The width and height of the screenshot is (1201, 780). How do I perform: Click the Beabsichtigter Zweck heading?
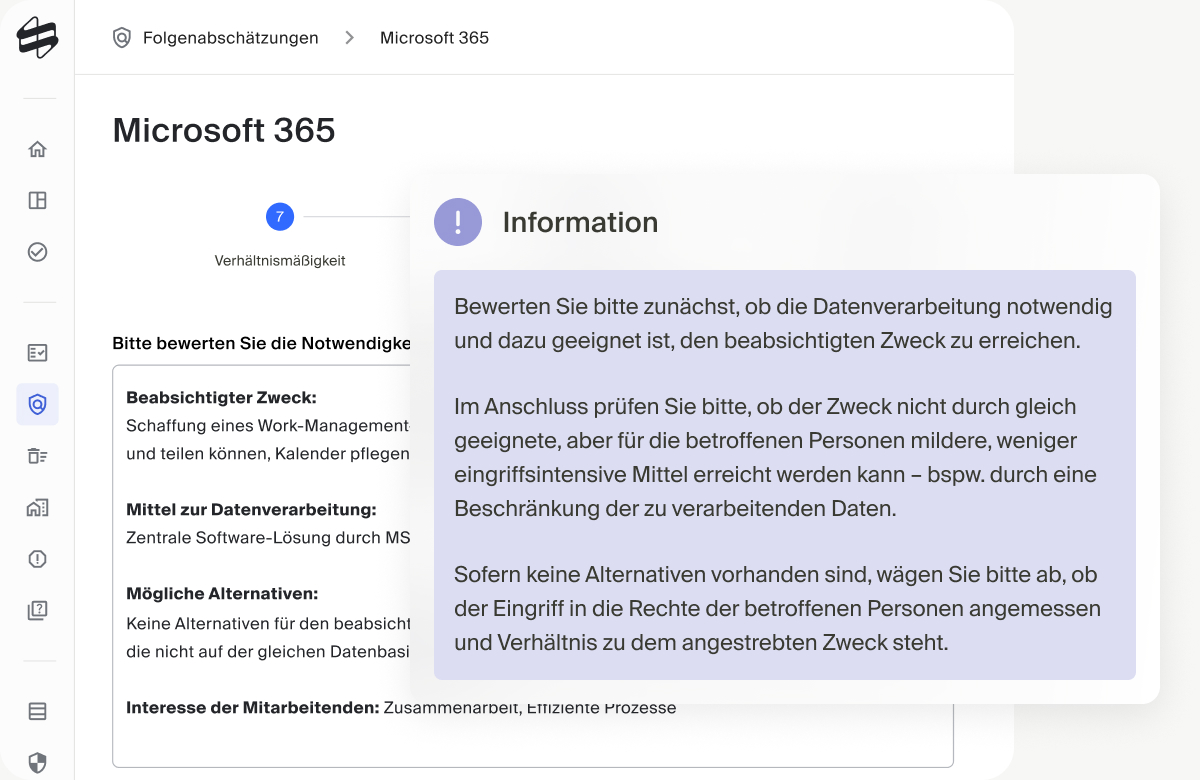[221, 398]
